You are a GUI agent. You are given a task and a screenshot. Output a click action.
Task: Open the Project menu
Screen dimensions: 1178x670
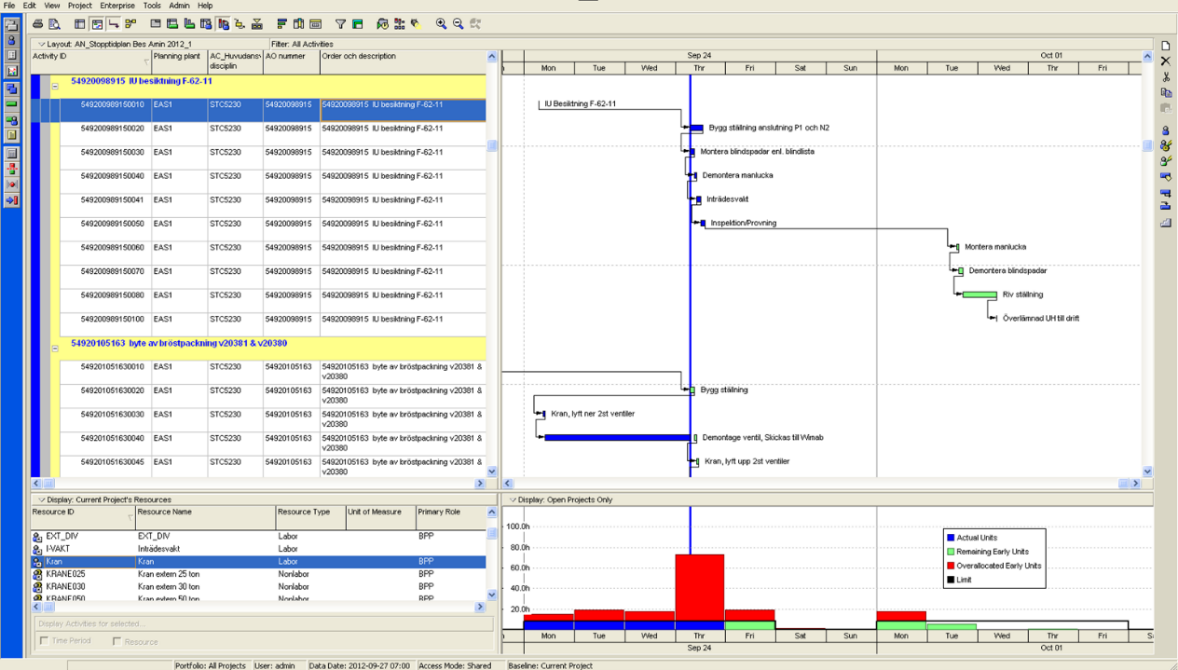coord(80,5)
